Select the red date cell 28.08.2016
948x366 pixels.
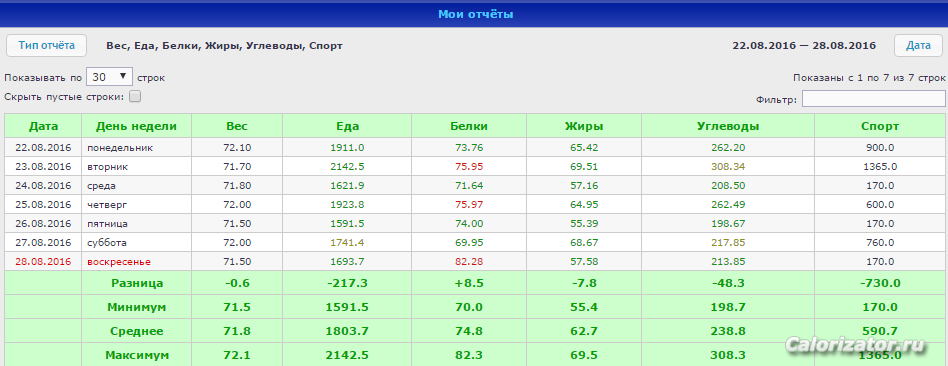[44, 262]
